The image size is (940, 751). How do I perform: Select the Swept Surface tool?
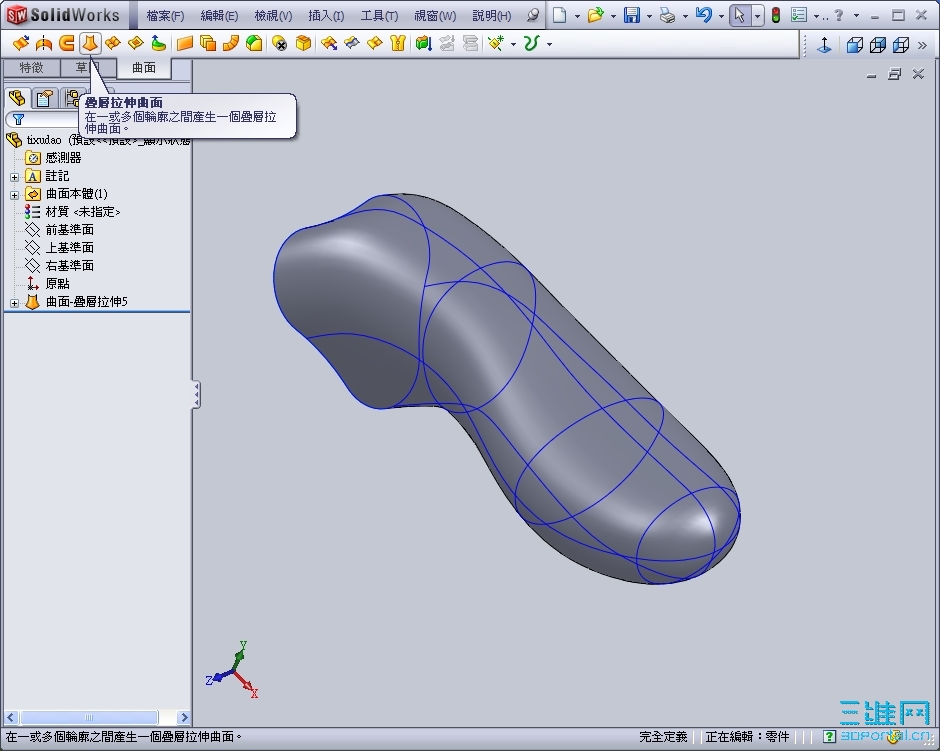(67, 43)
